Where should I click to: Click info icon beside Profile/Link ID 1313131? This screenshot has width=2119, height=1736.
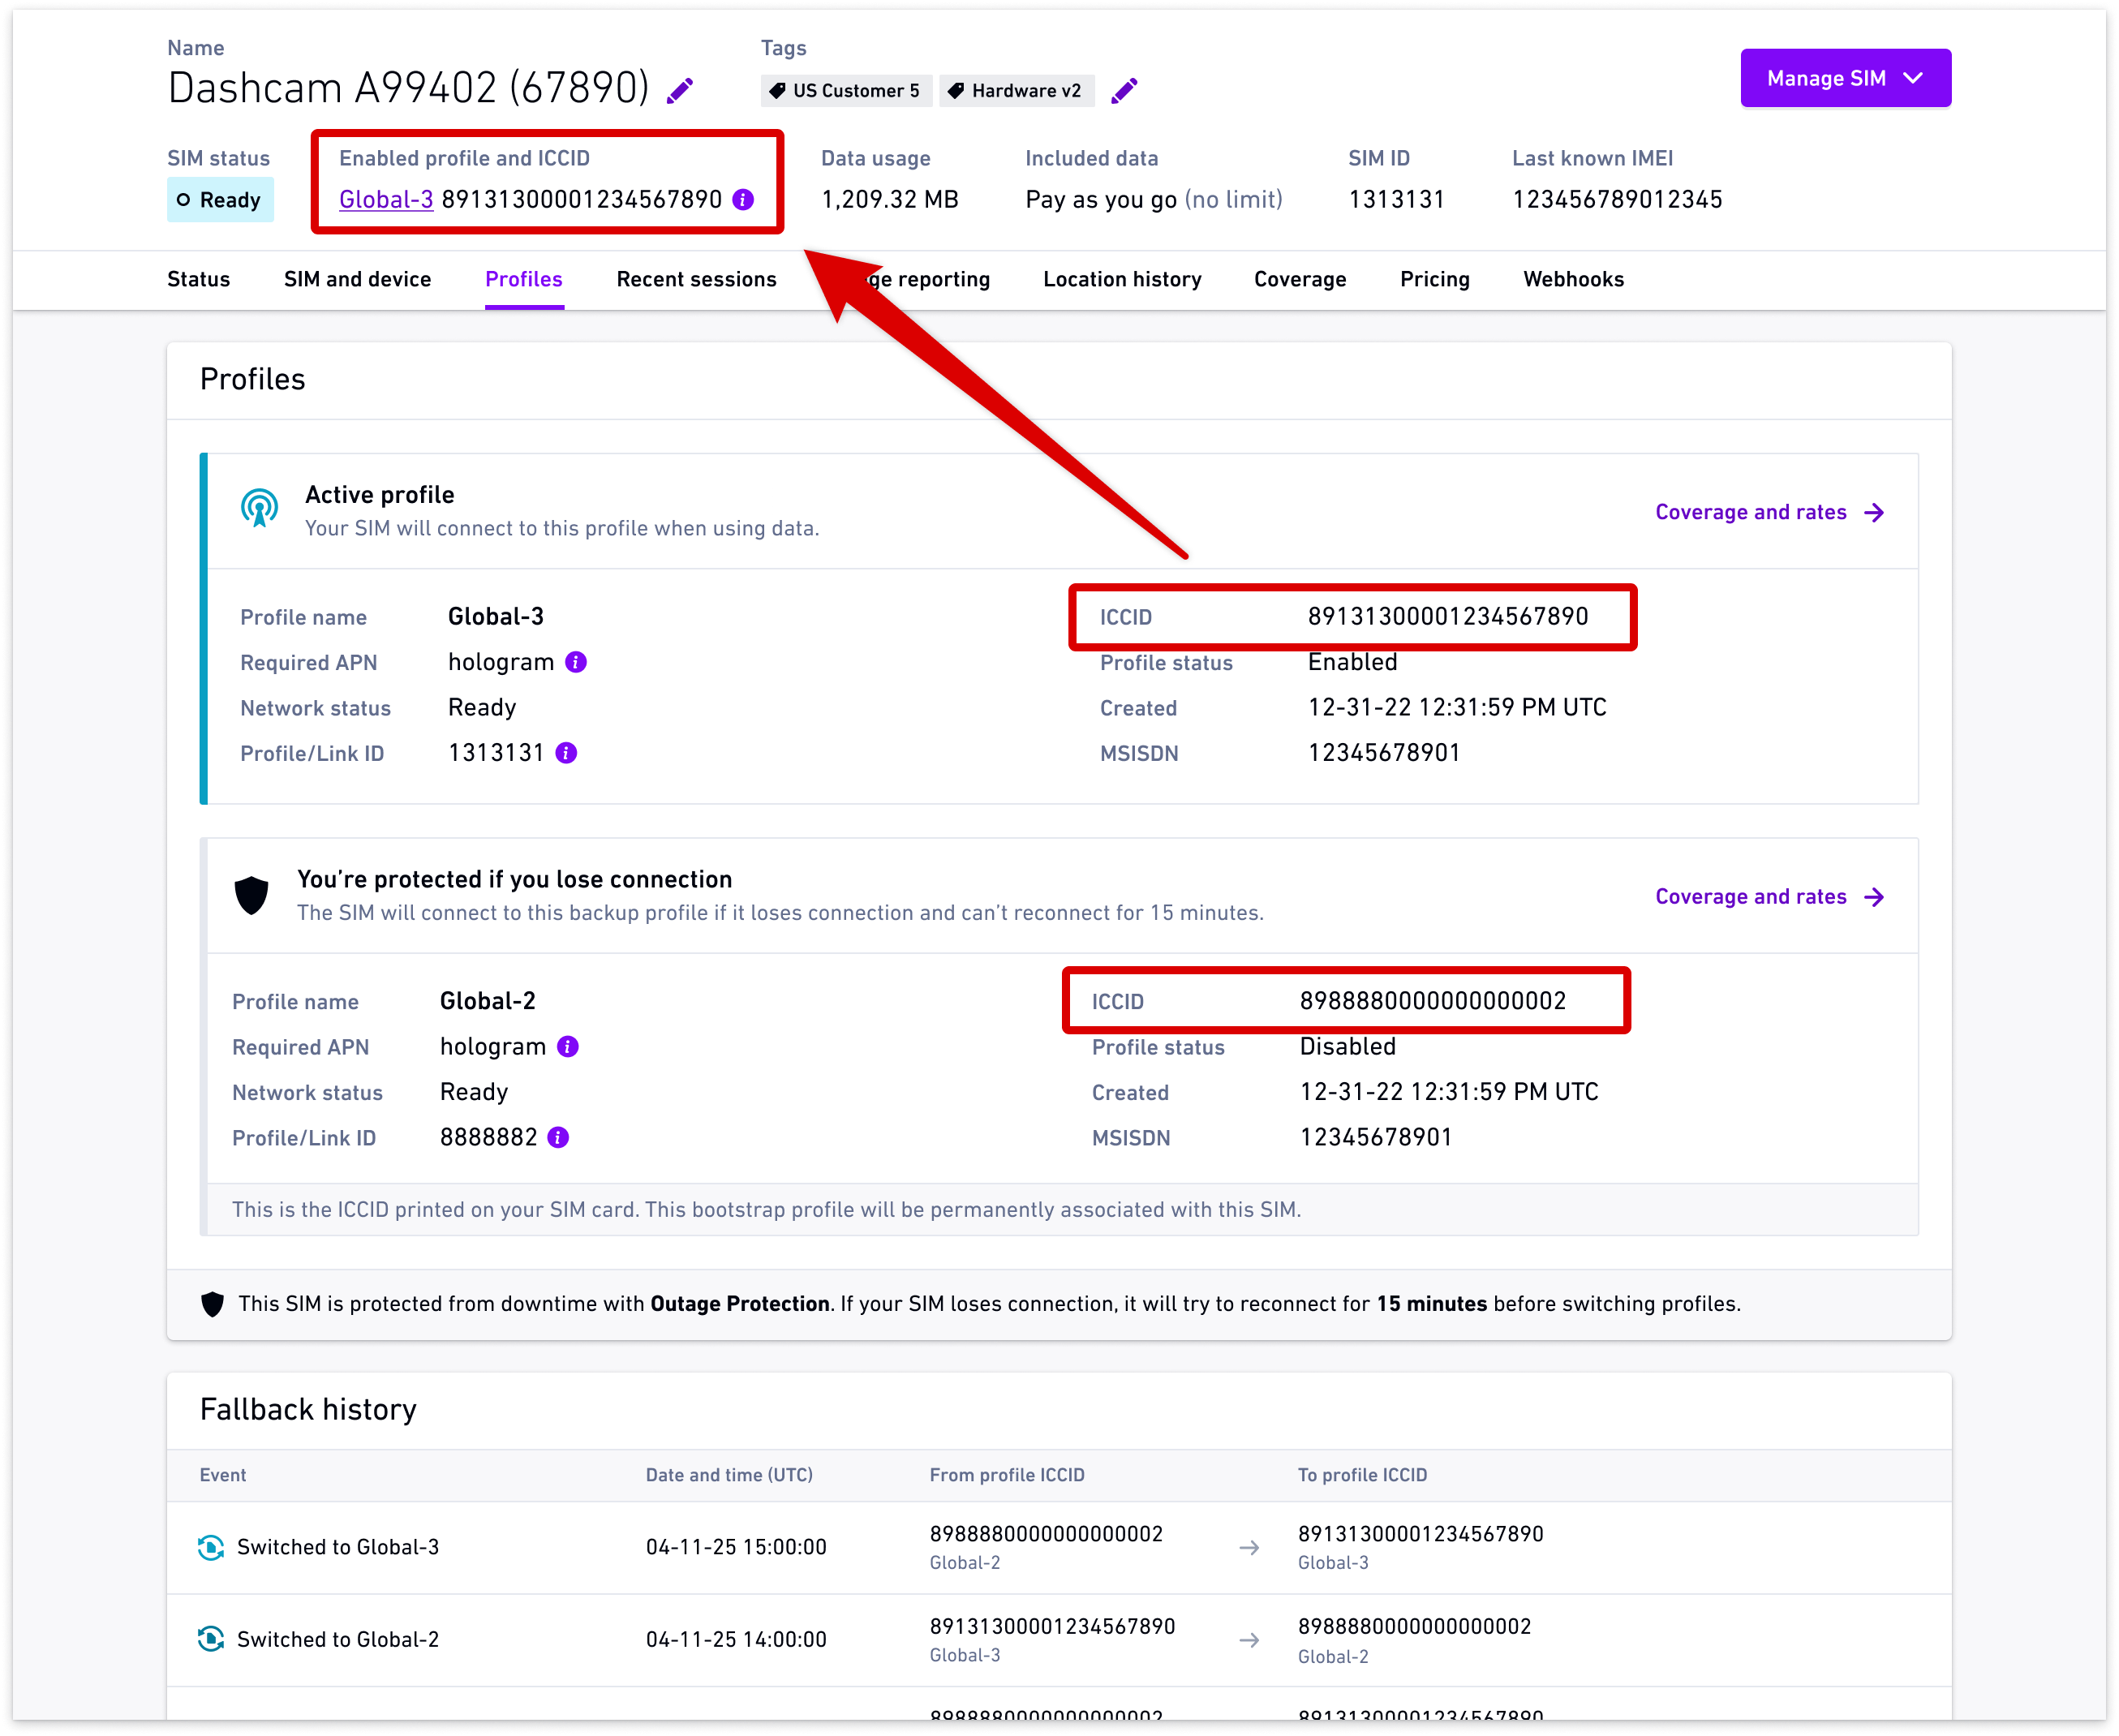point(566,753)
